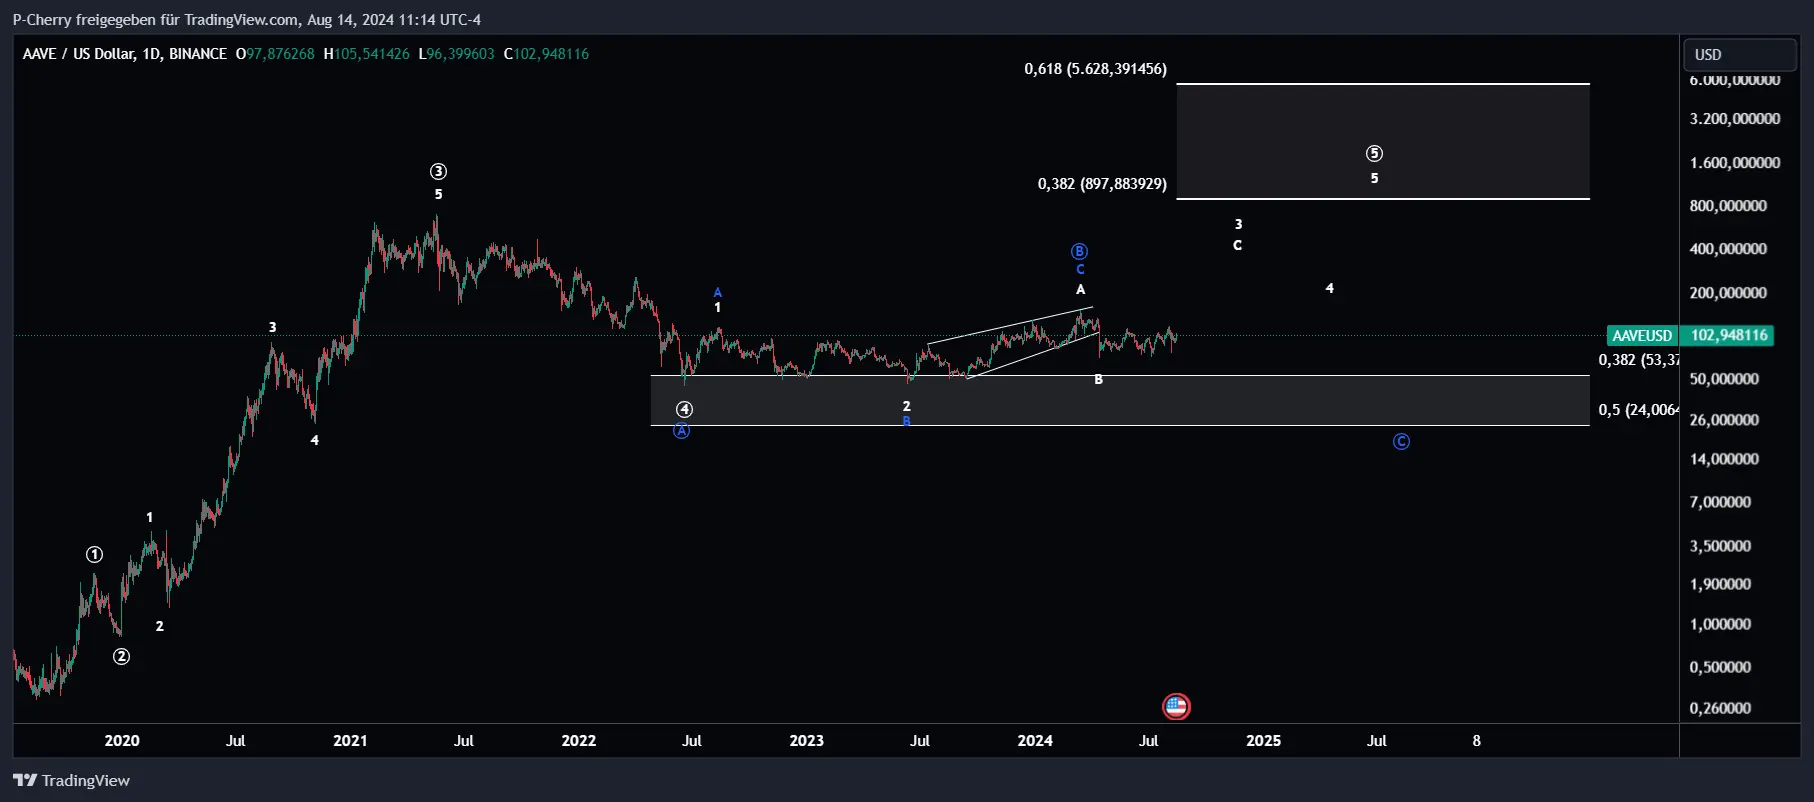
Task: Click the TradingView logo
Action: click(71, 781)
